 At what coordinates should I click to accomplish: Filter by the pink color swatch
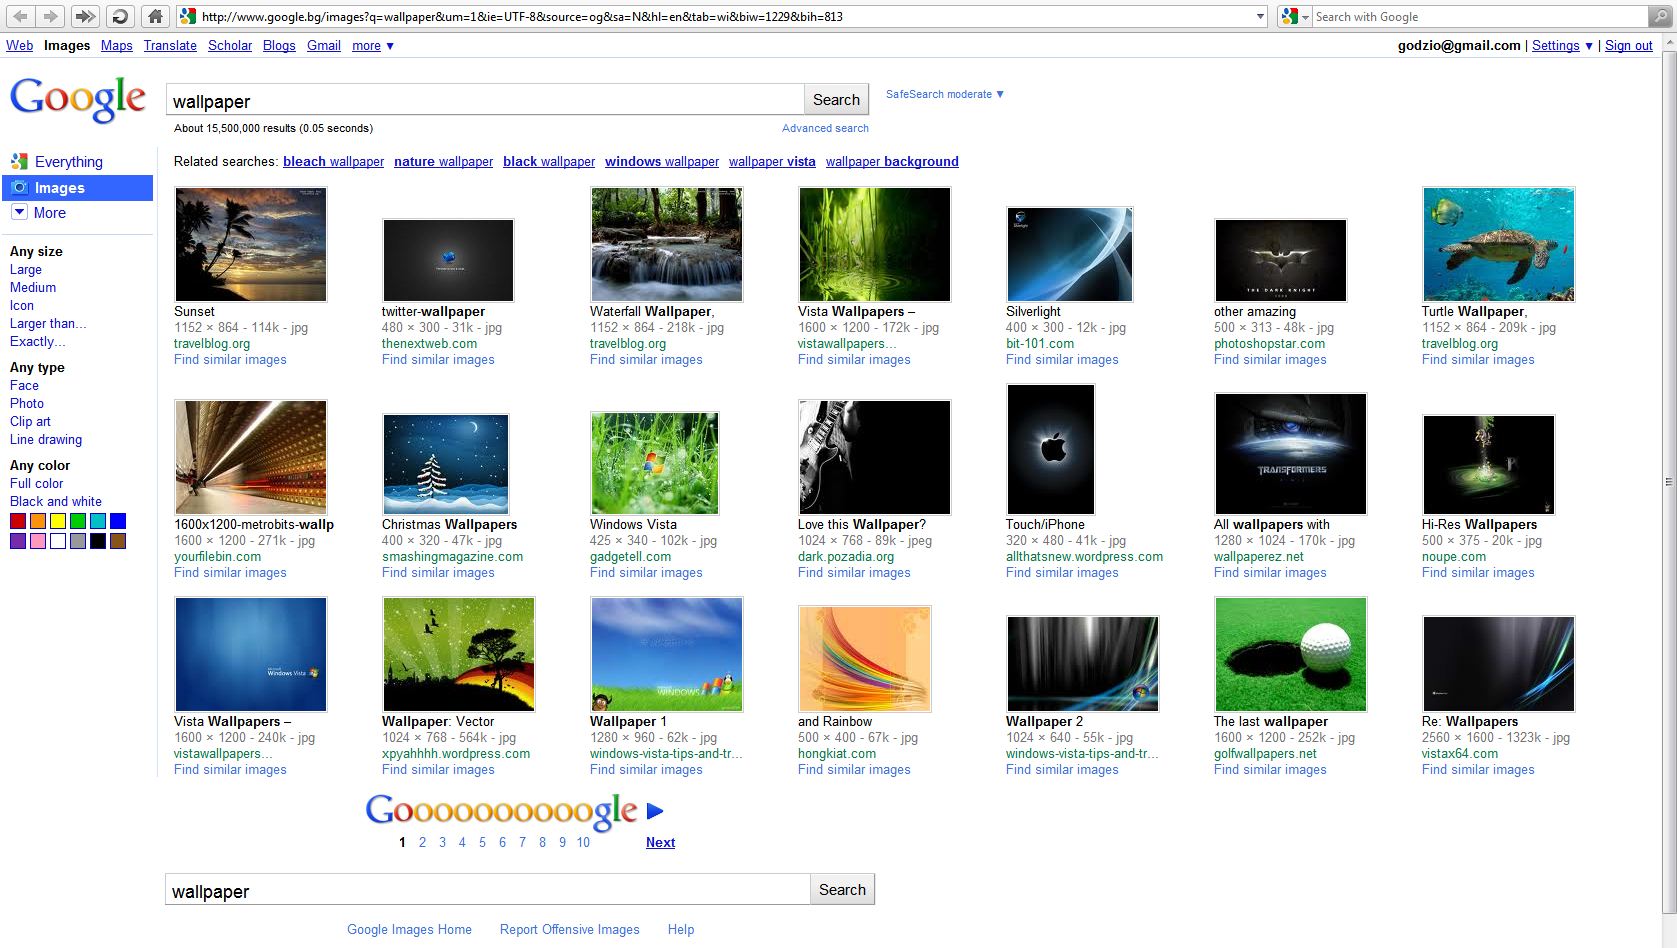click(38, 541)
